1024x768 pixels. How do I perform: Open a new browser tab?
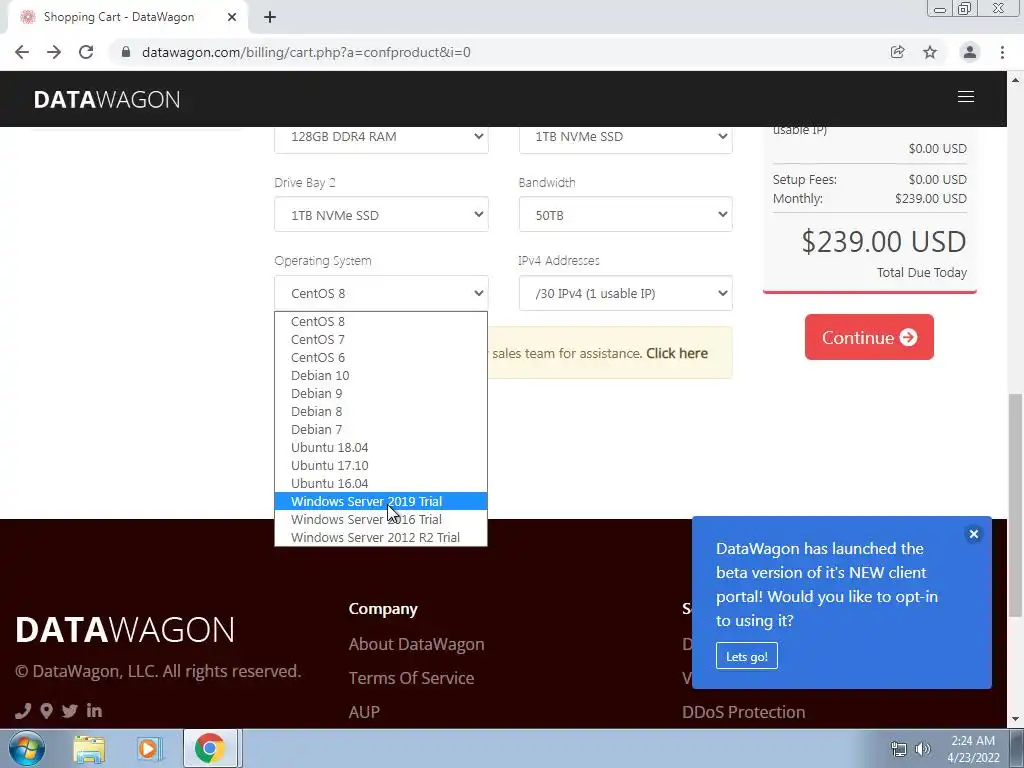click(270, 17)
